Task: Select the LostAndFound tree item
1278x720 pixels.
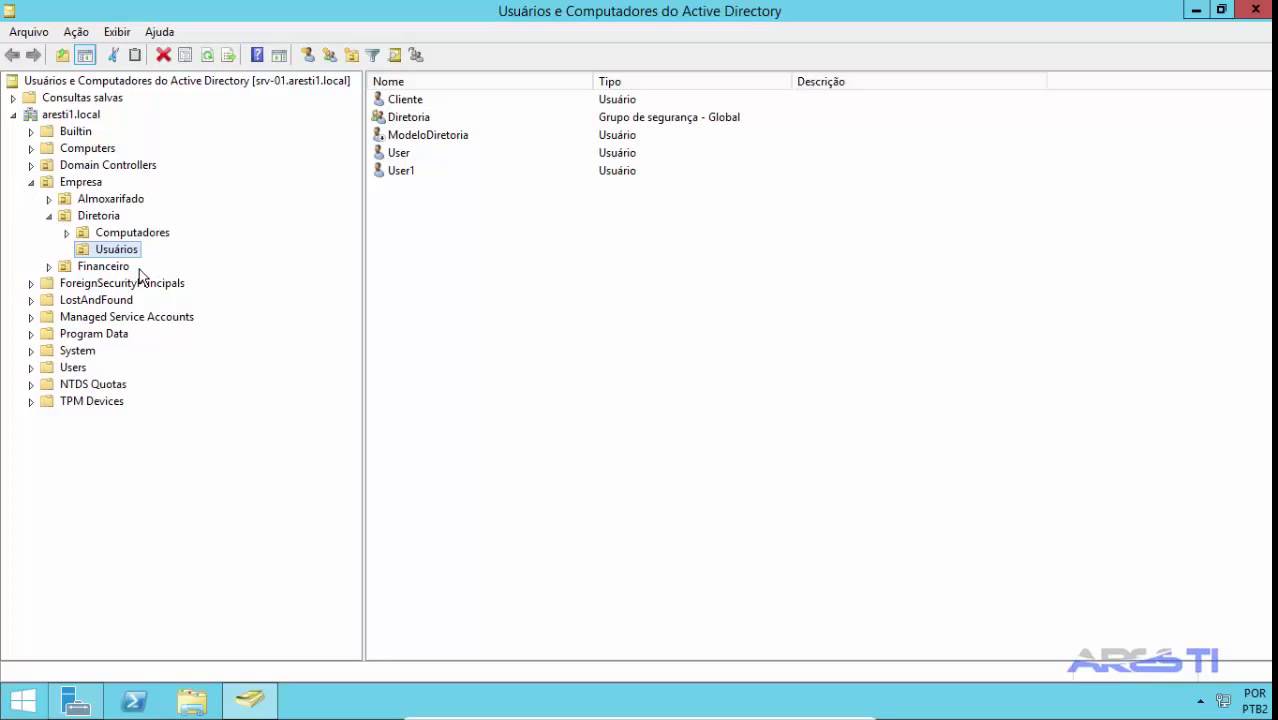Action: [96, 300]
